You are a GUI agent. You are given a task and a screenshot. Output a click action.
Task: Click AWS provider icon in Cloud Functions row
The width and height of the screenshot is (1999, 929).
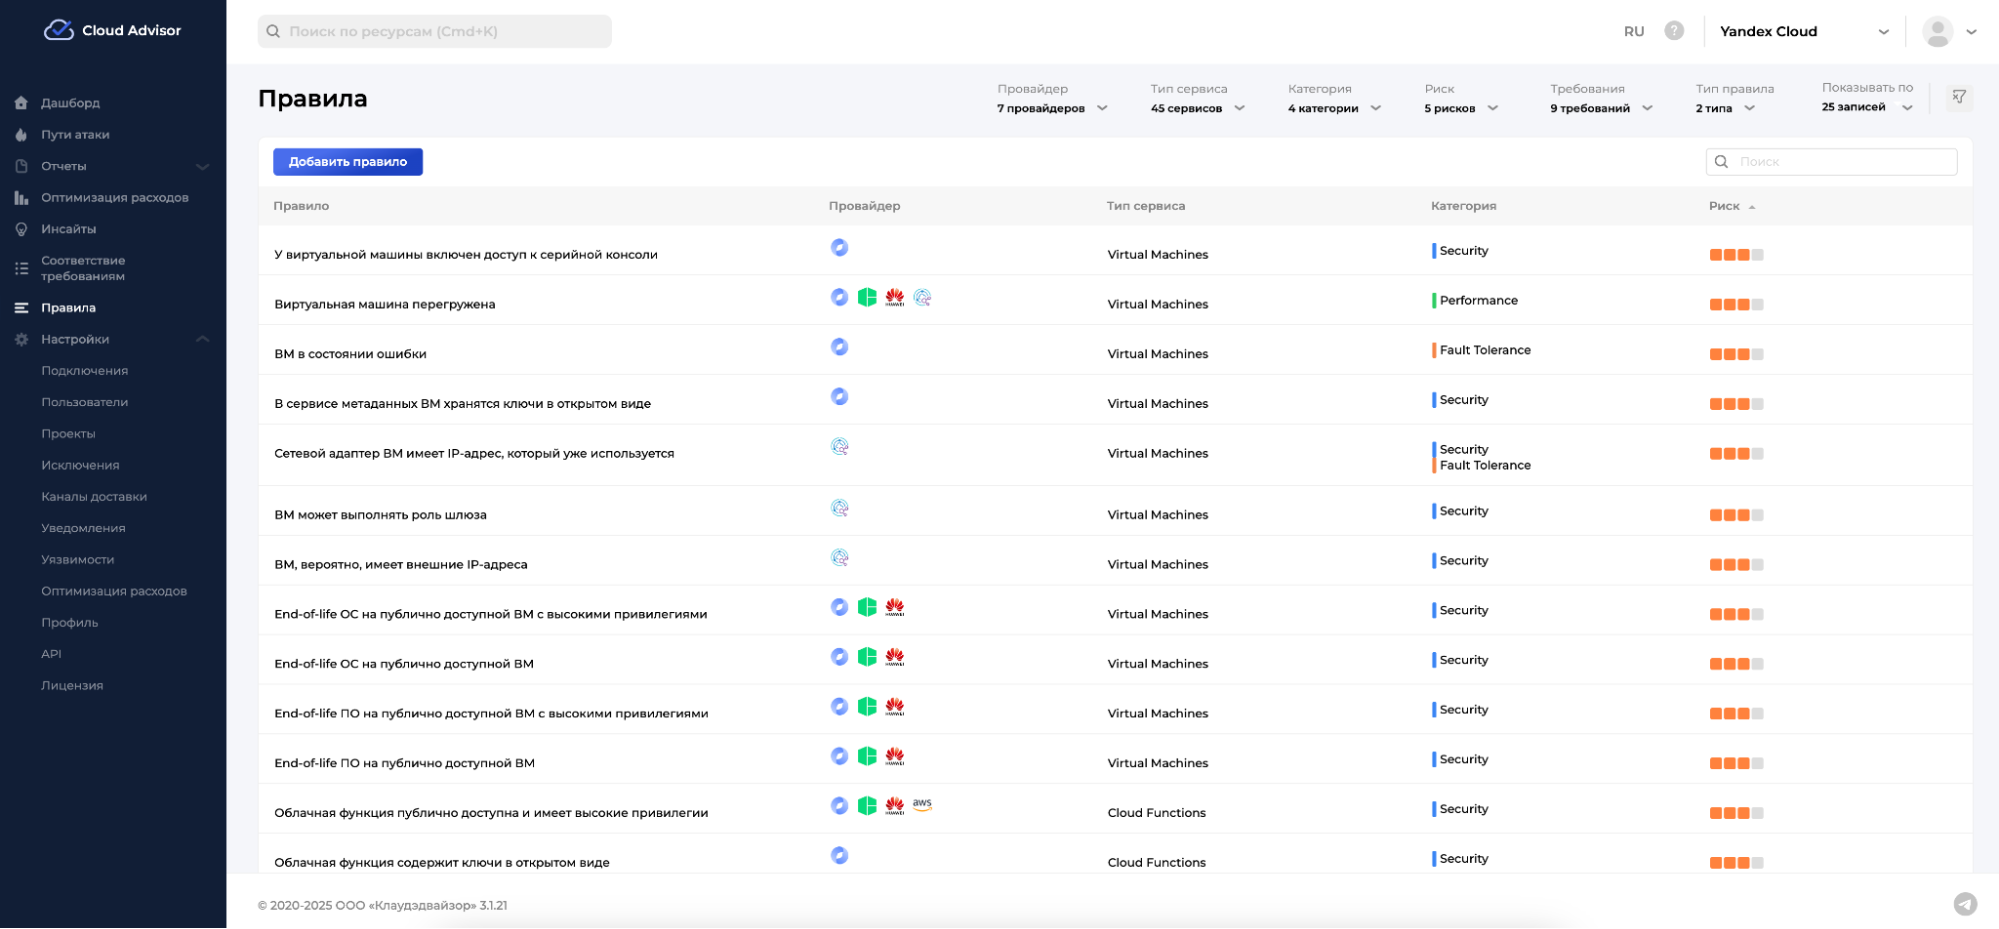tap(922, 805)
